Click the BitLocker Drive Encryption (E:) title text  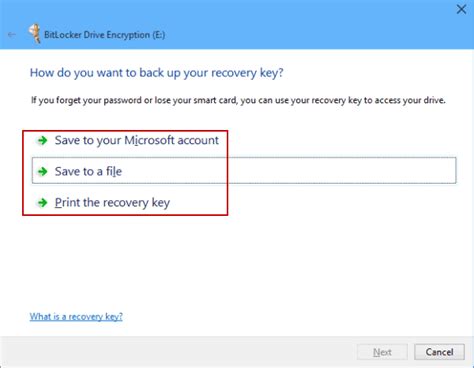click(105, 35)
